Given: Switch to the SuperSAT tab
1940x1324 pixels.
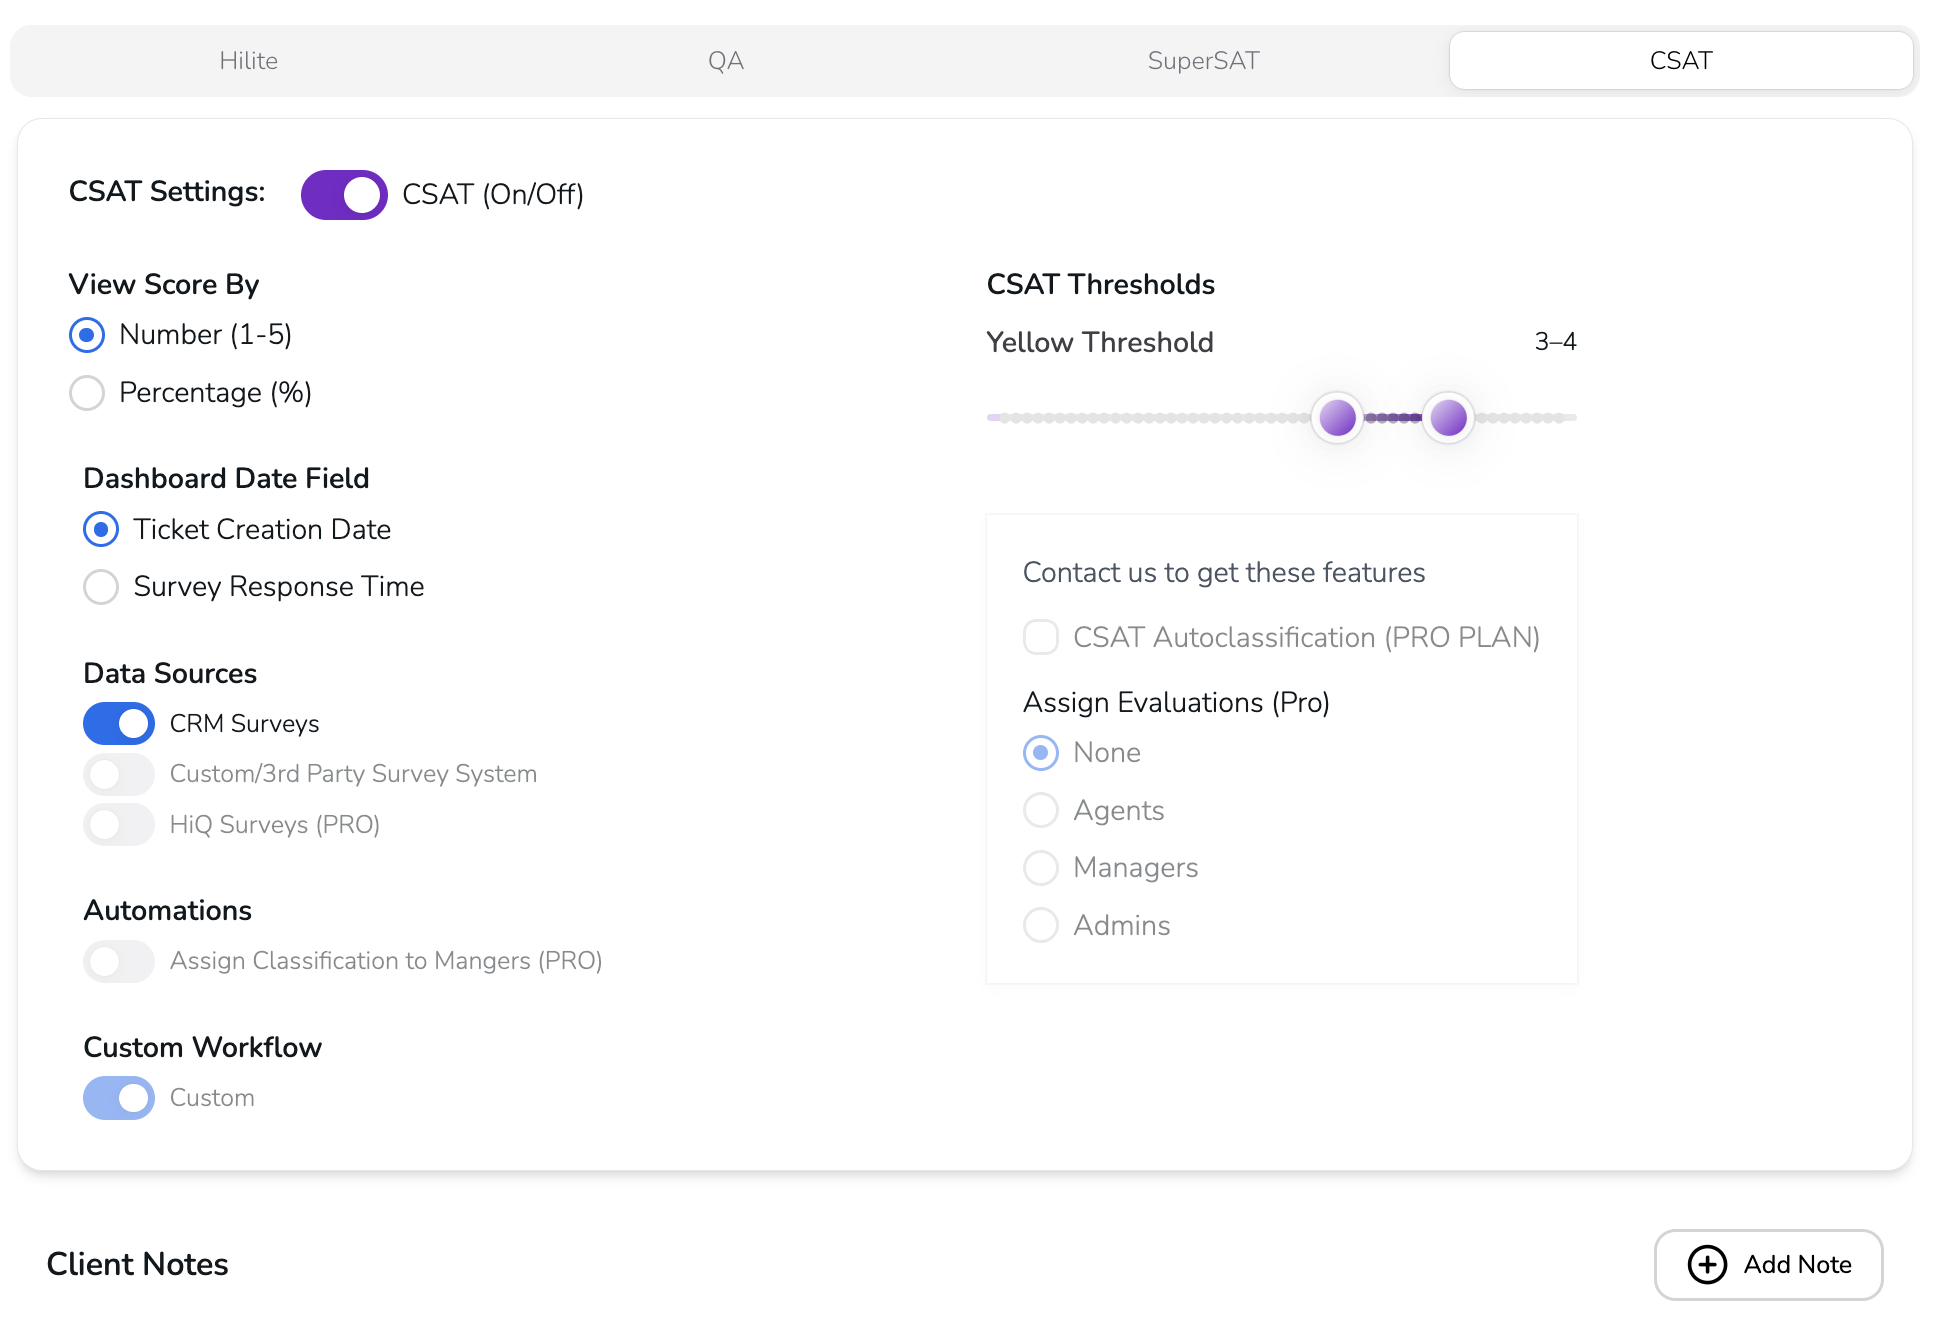Looking at the screenshot, I should click(1202, 61).
